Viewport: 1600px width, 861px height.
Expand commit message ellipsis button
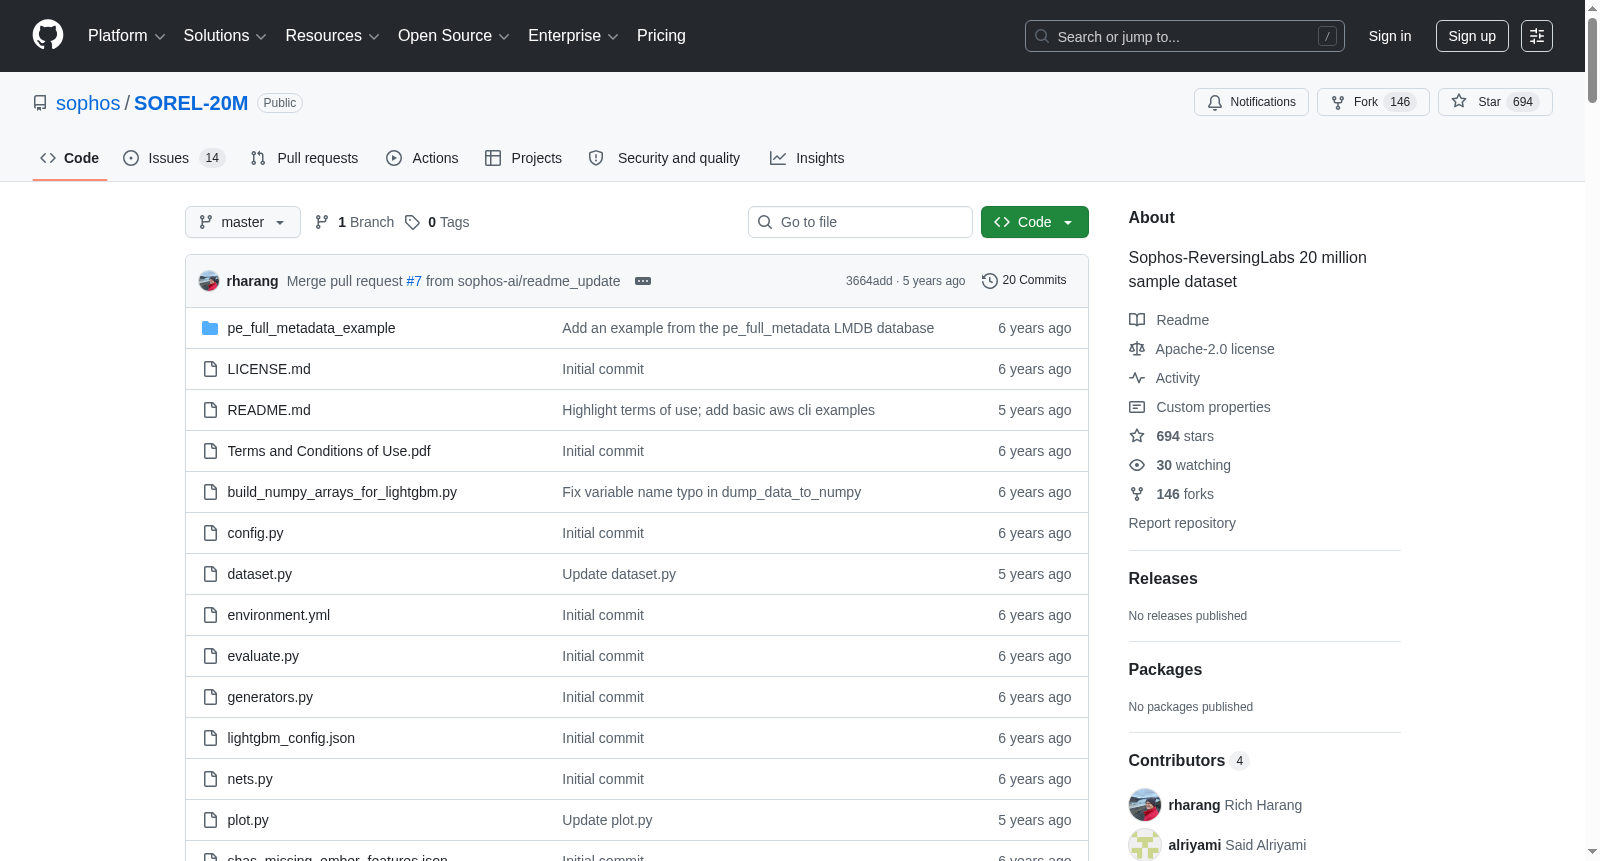point(643,281)
